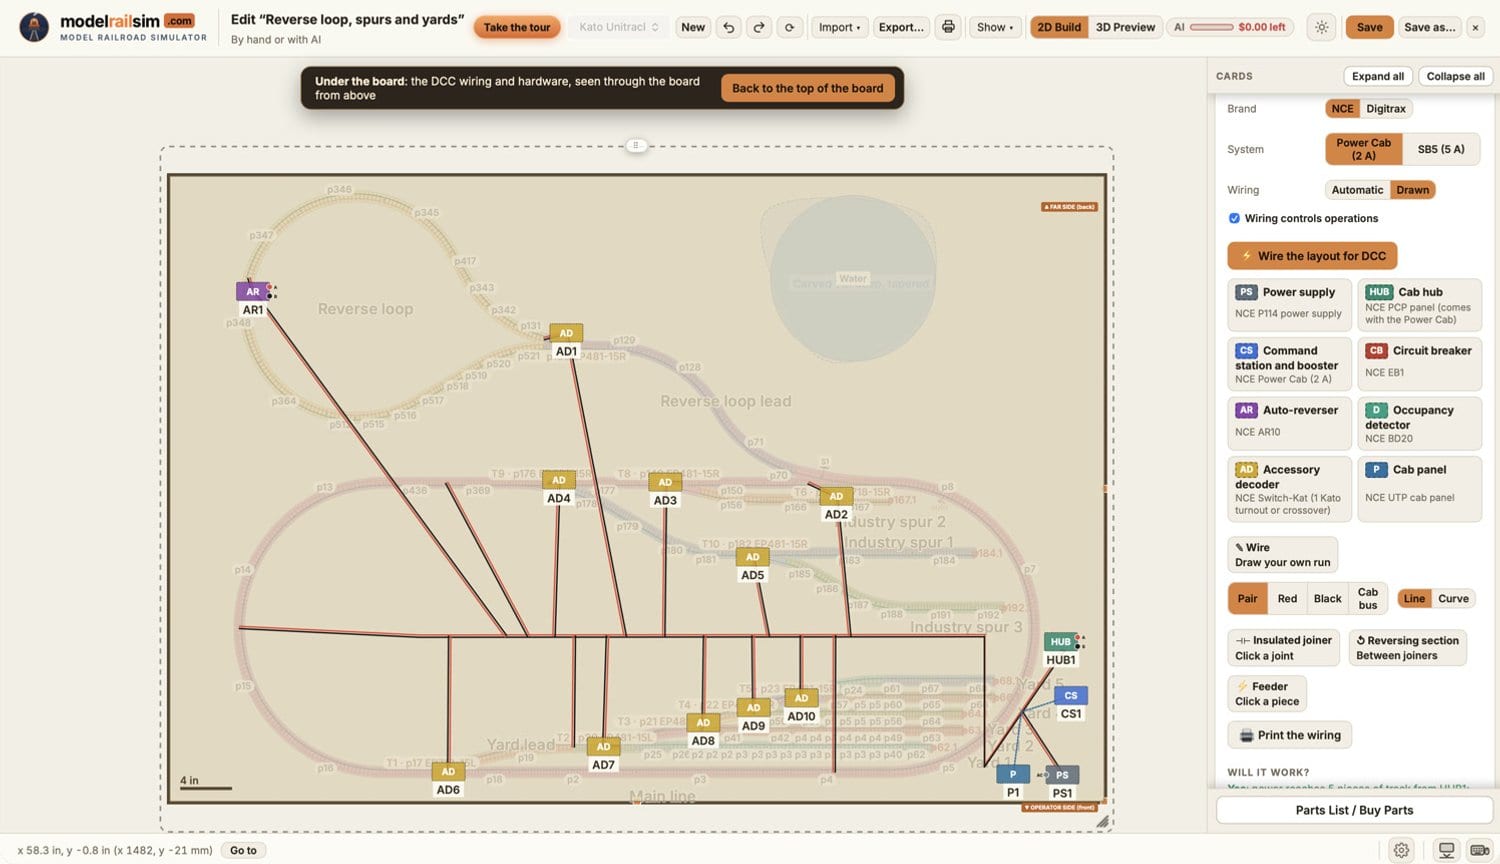Select NCE brand option
1500x864 pixels.
click(1342, 109)
